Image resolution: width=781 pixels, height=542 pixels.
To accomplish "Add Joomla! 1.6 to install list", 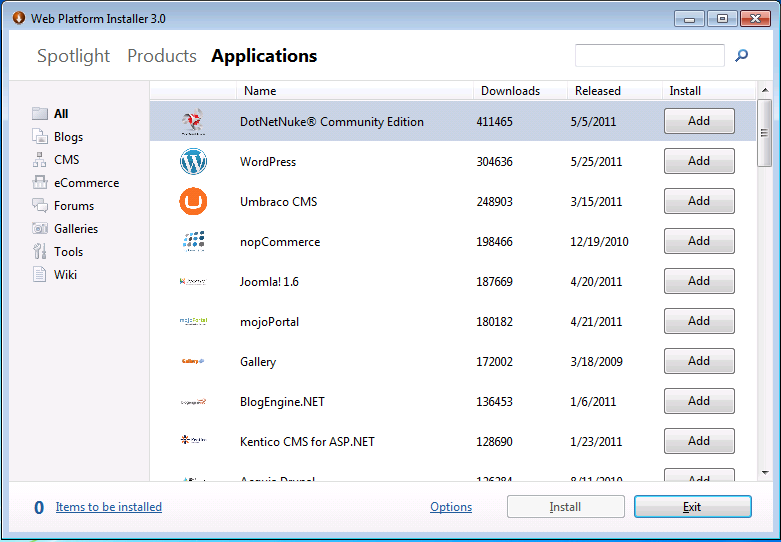I will pos(699,281).
